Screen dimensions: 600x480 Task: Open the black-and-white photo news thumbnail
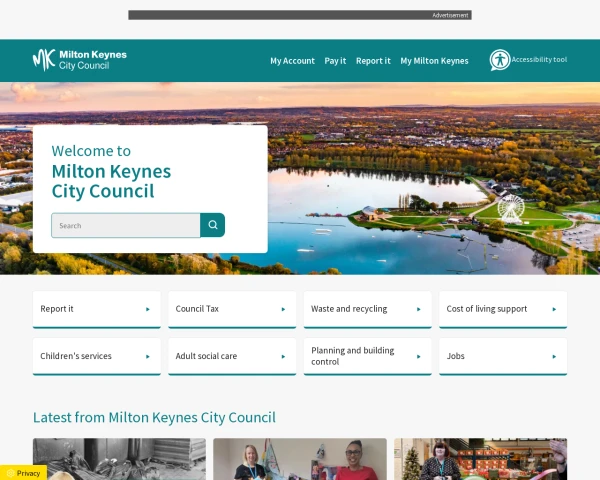pyautogui.click(x=119, y=459)
